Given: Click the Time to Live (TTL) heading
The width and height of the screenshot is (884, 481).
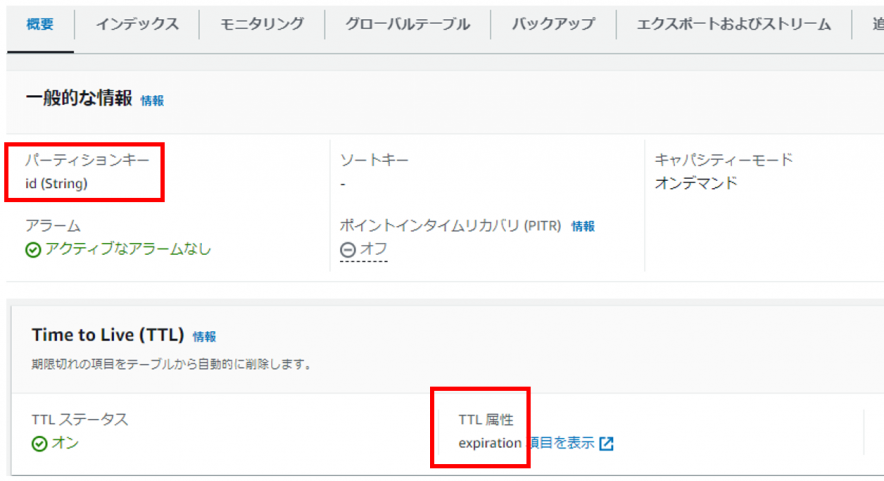Looking at the screenshot, I should 108,335.
